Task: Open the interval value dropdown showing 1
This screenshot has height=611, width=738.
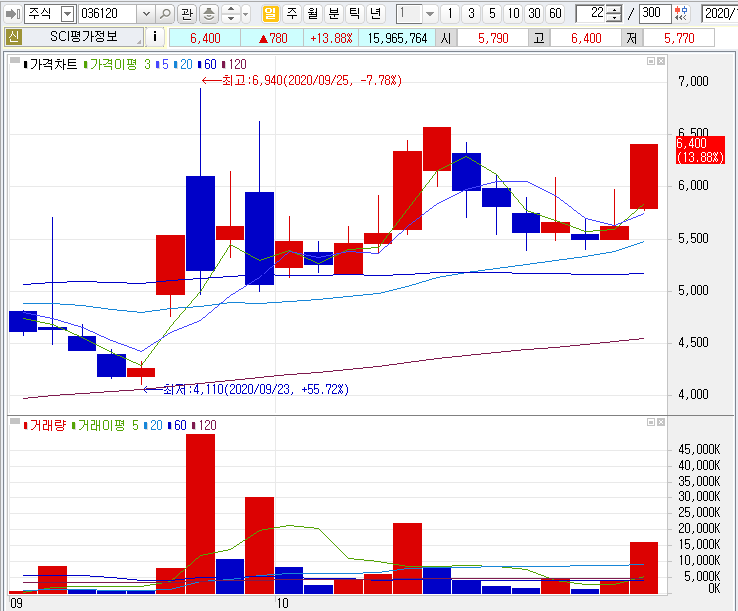Action: point(429,14)
